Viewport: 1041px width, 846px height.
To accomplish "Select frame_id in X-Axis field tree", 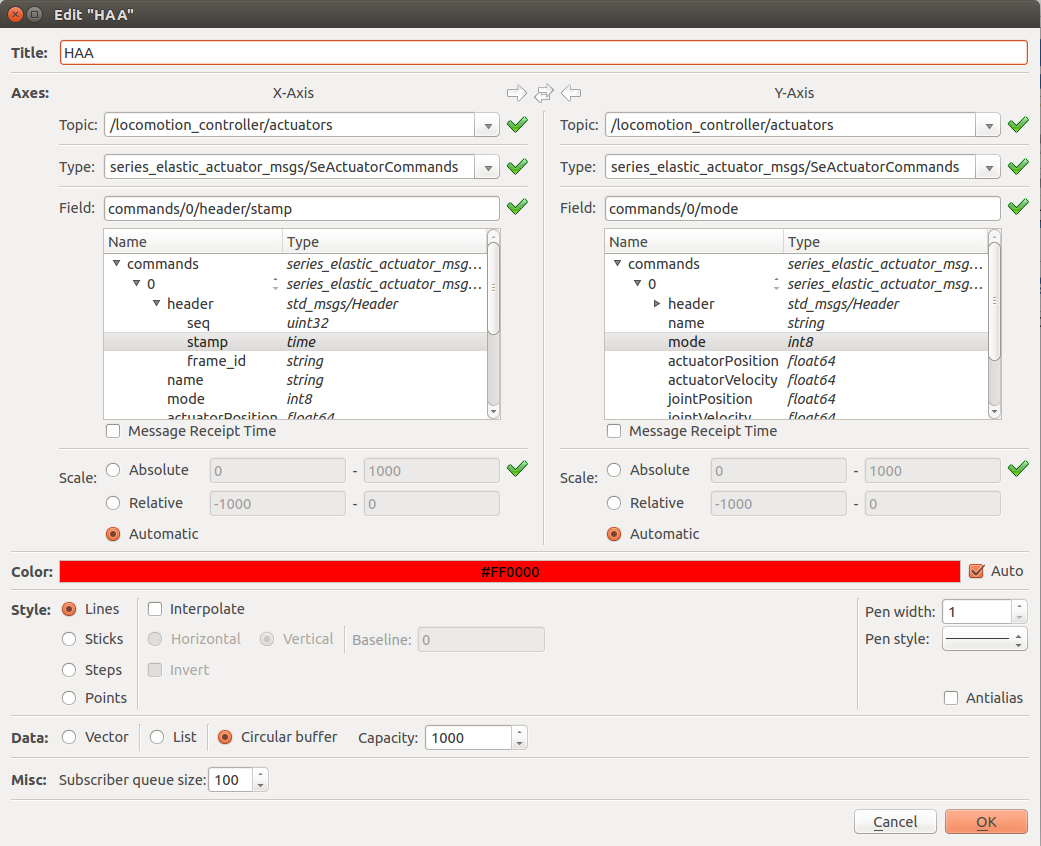I will [x=215, y=361].
